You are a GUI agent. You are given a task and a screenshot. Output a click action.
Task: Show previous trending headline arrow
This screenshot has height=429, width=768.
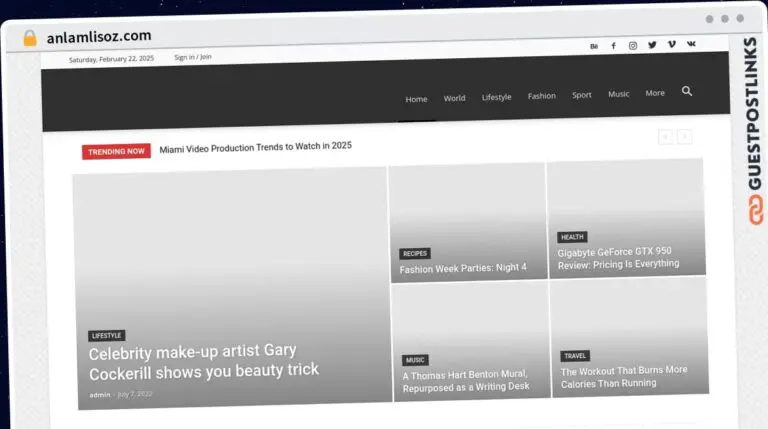(x=666, y=137)
